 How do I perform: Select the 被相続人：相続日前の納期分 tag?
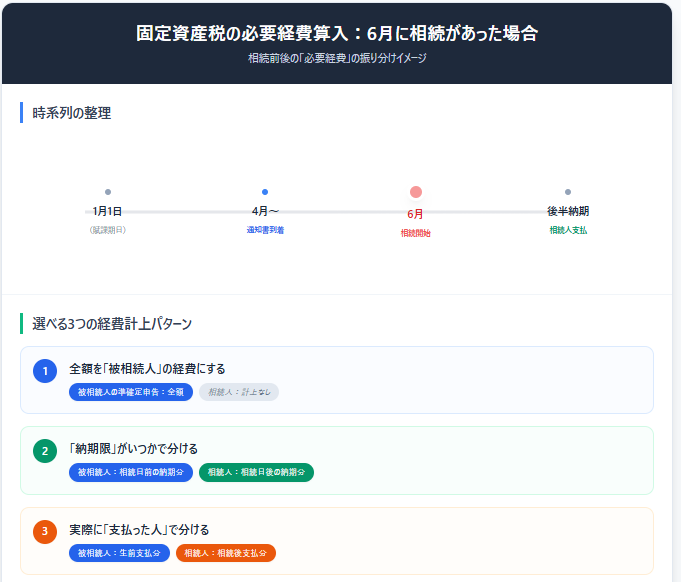tap(131, 472)
